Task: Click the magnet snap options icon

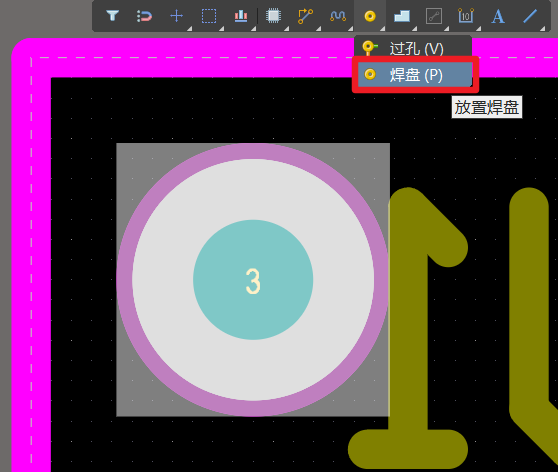Action: click(x=144, y=16)
